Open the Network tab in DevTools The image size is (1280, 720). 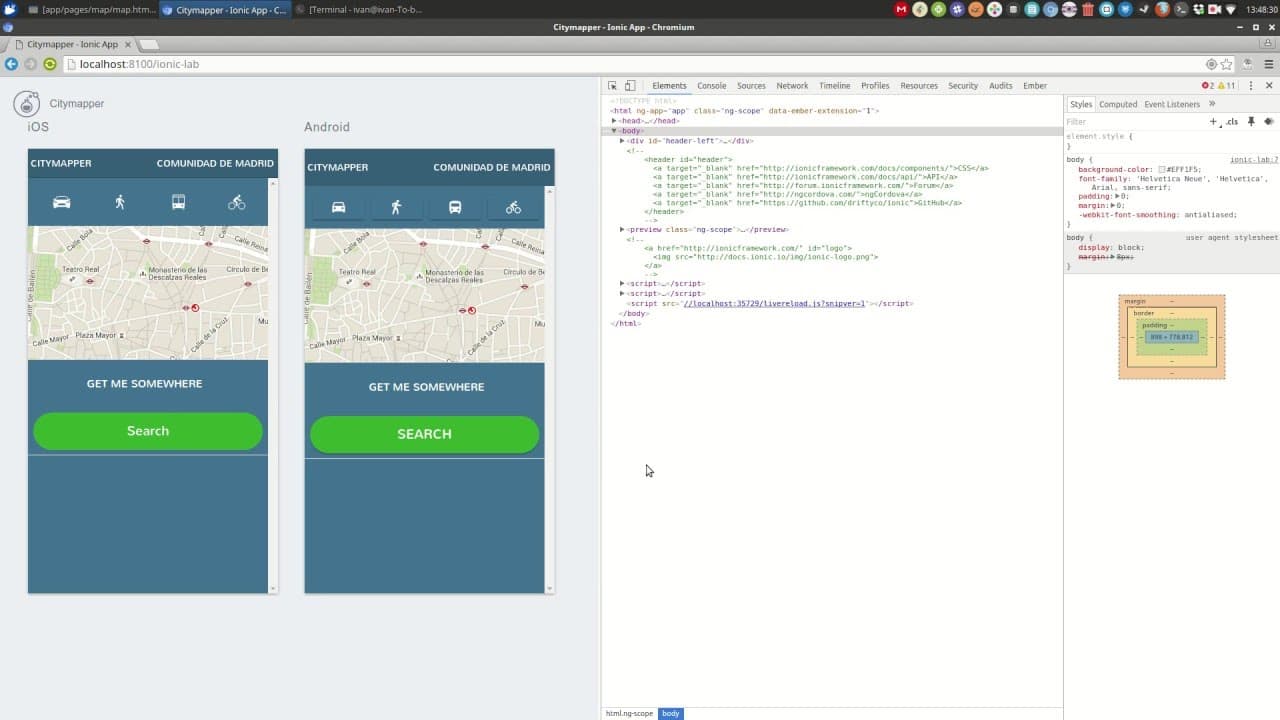[x=792, y=86]
